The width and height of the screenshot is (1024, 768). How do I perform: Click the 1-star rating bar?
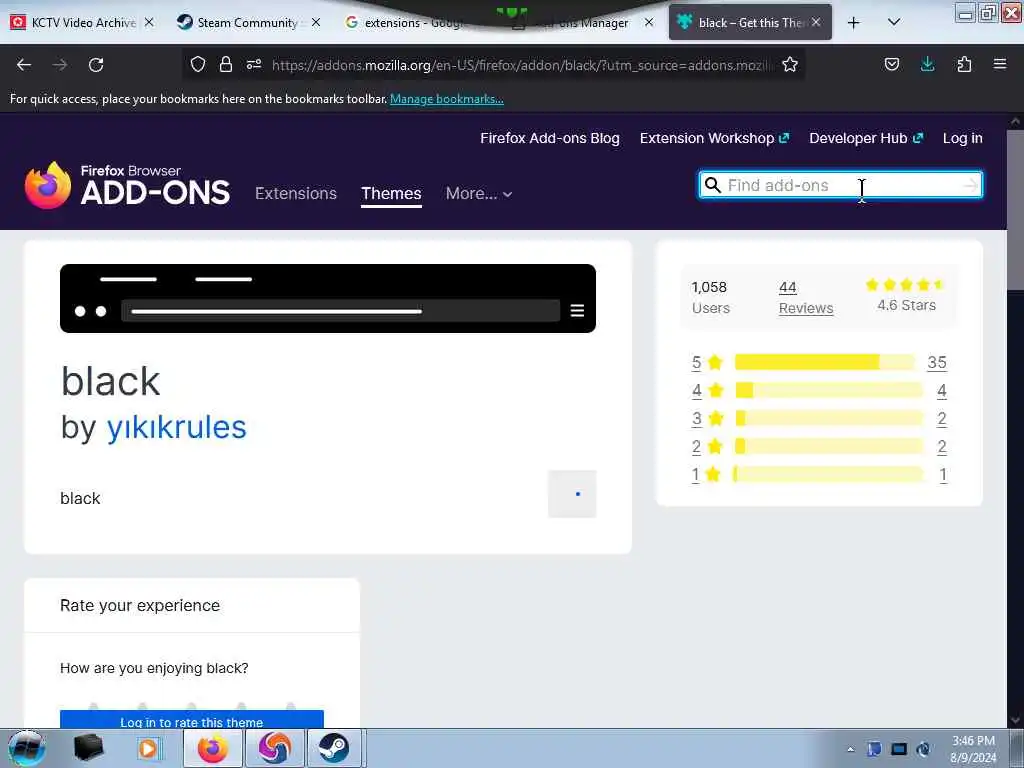(829, 475)
